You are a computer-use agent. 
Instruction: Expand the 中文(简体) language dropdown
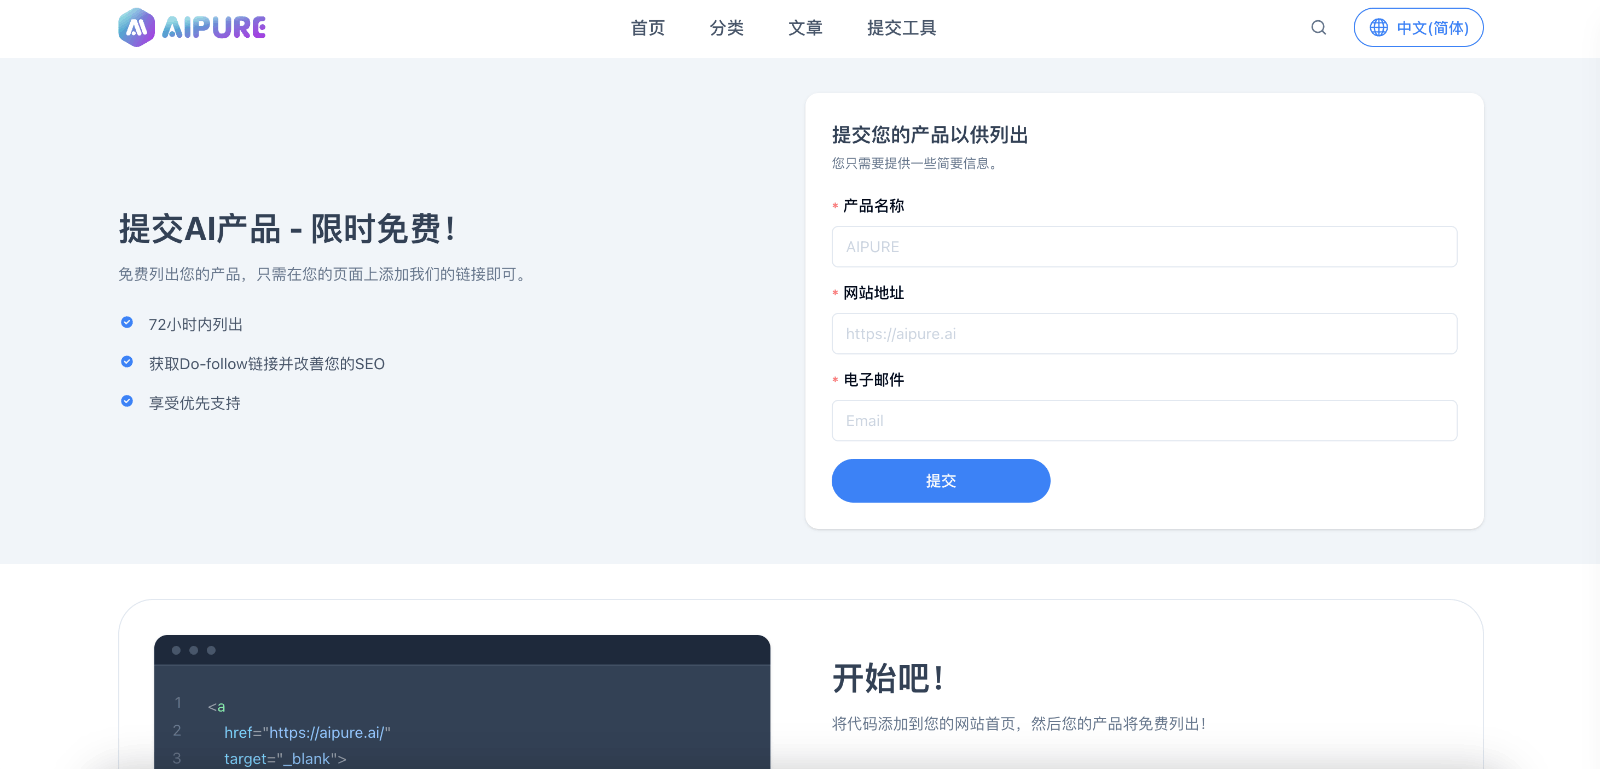pos(1432,28)
